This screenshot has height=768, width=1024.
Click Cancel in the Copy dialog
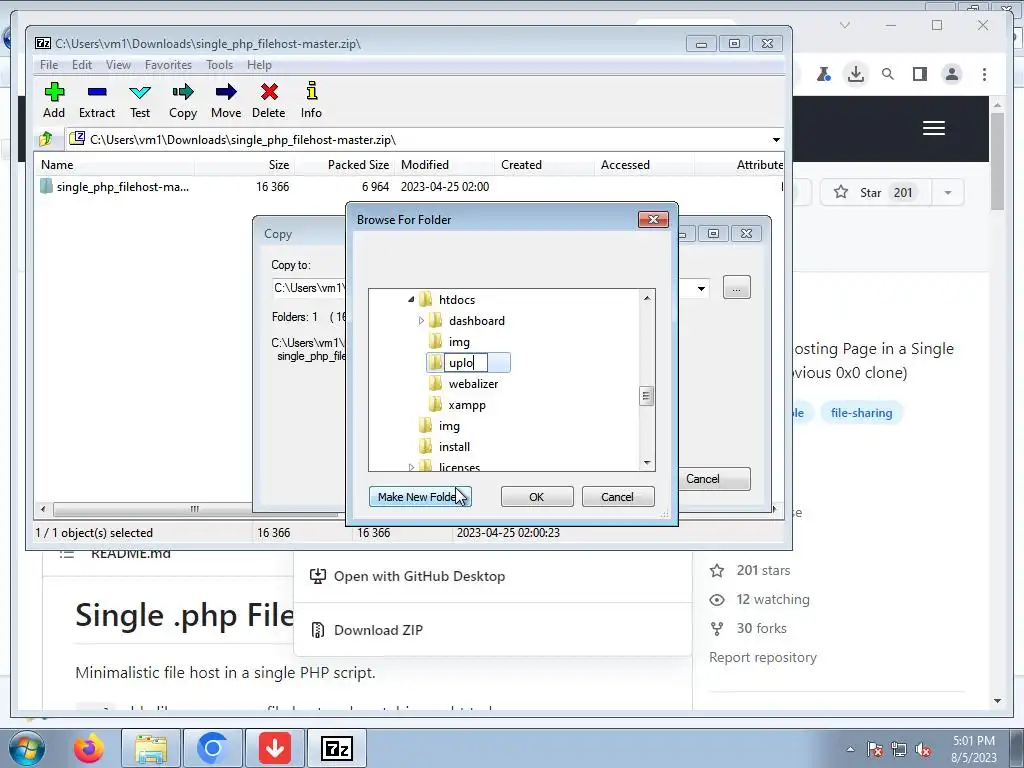712,479
